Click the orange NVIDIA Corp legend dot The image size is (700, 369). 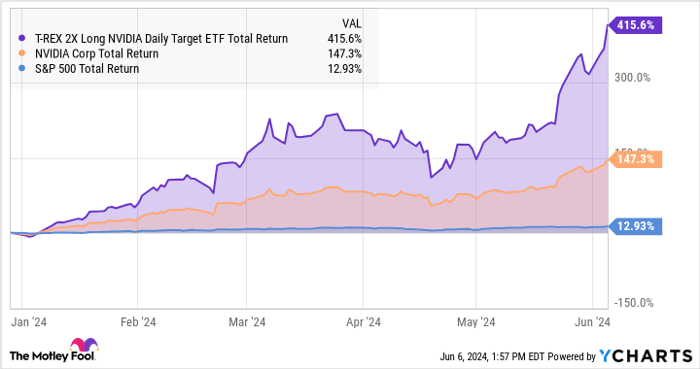coord(22,54)
